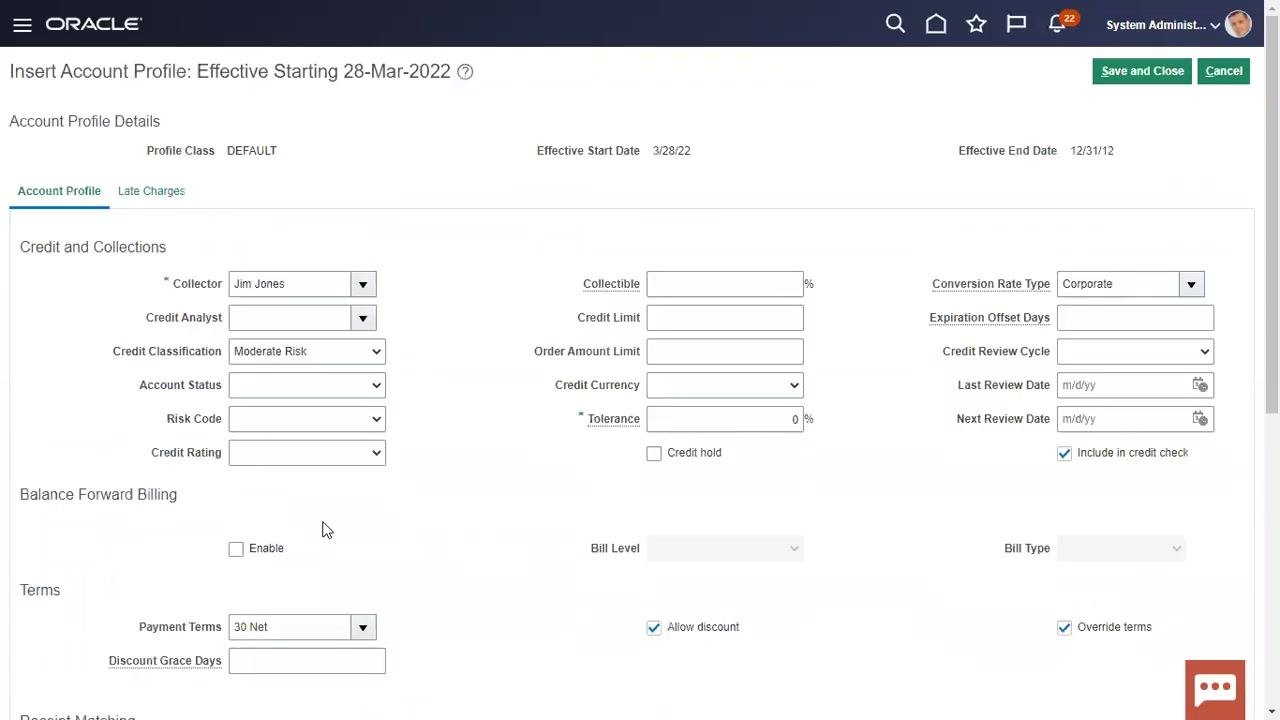Open Last Review Date calendar picker

click(1200, 385)
